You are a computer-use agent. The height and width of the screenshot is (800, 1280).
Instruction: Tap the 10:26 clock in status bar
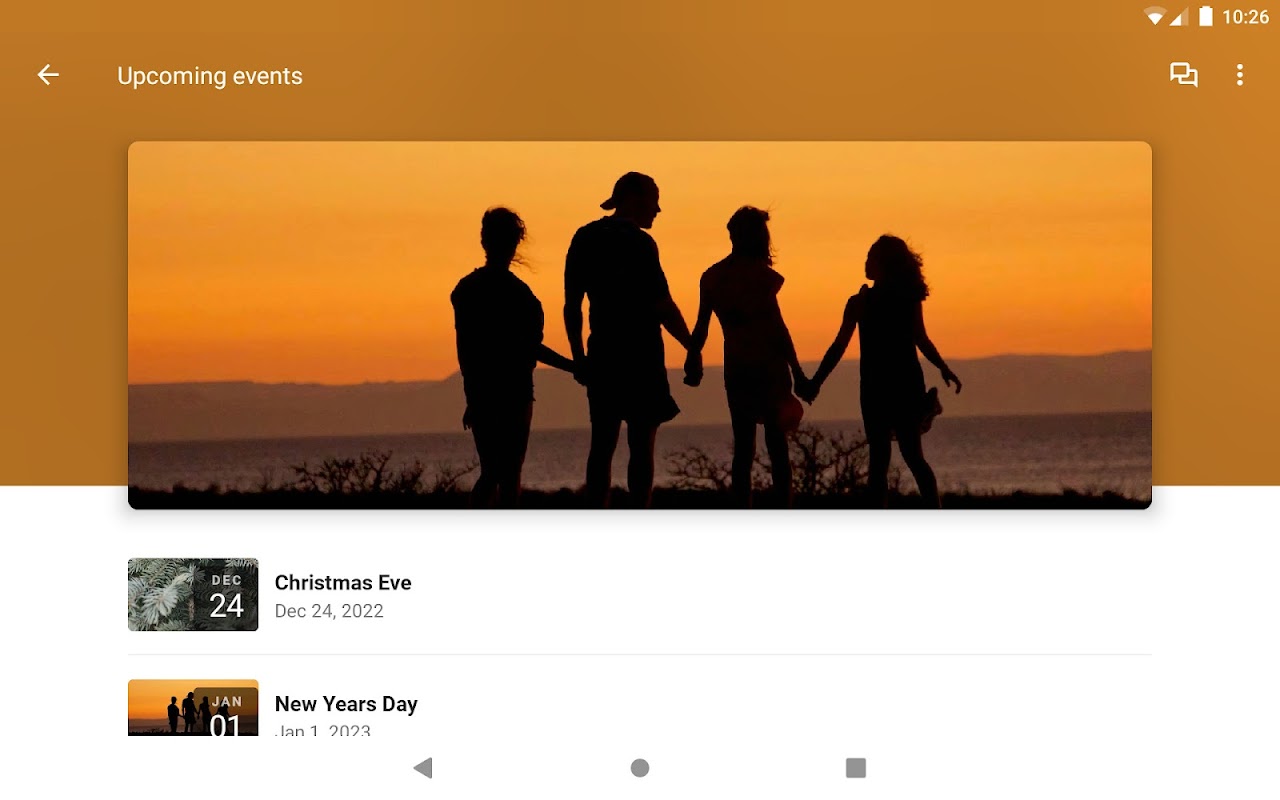[x=1245, y=17]
